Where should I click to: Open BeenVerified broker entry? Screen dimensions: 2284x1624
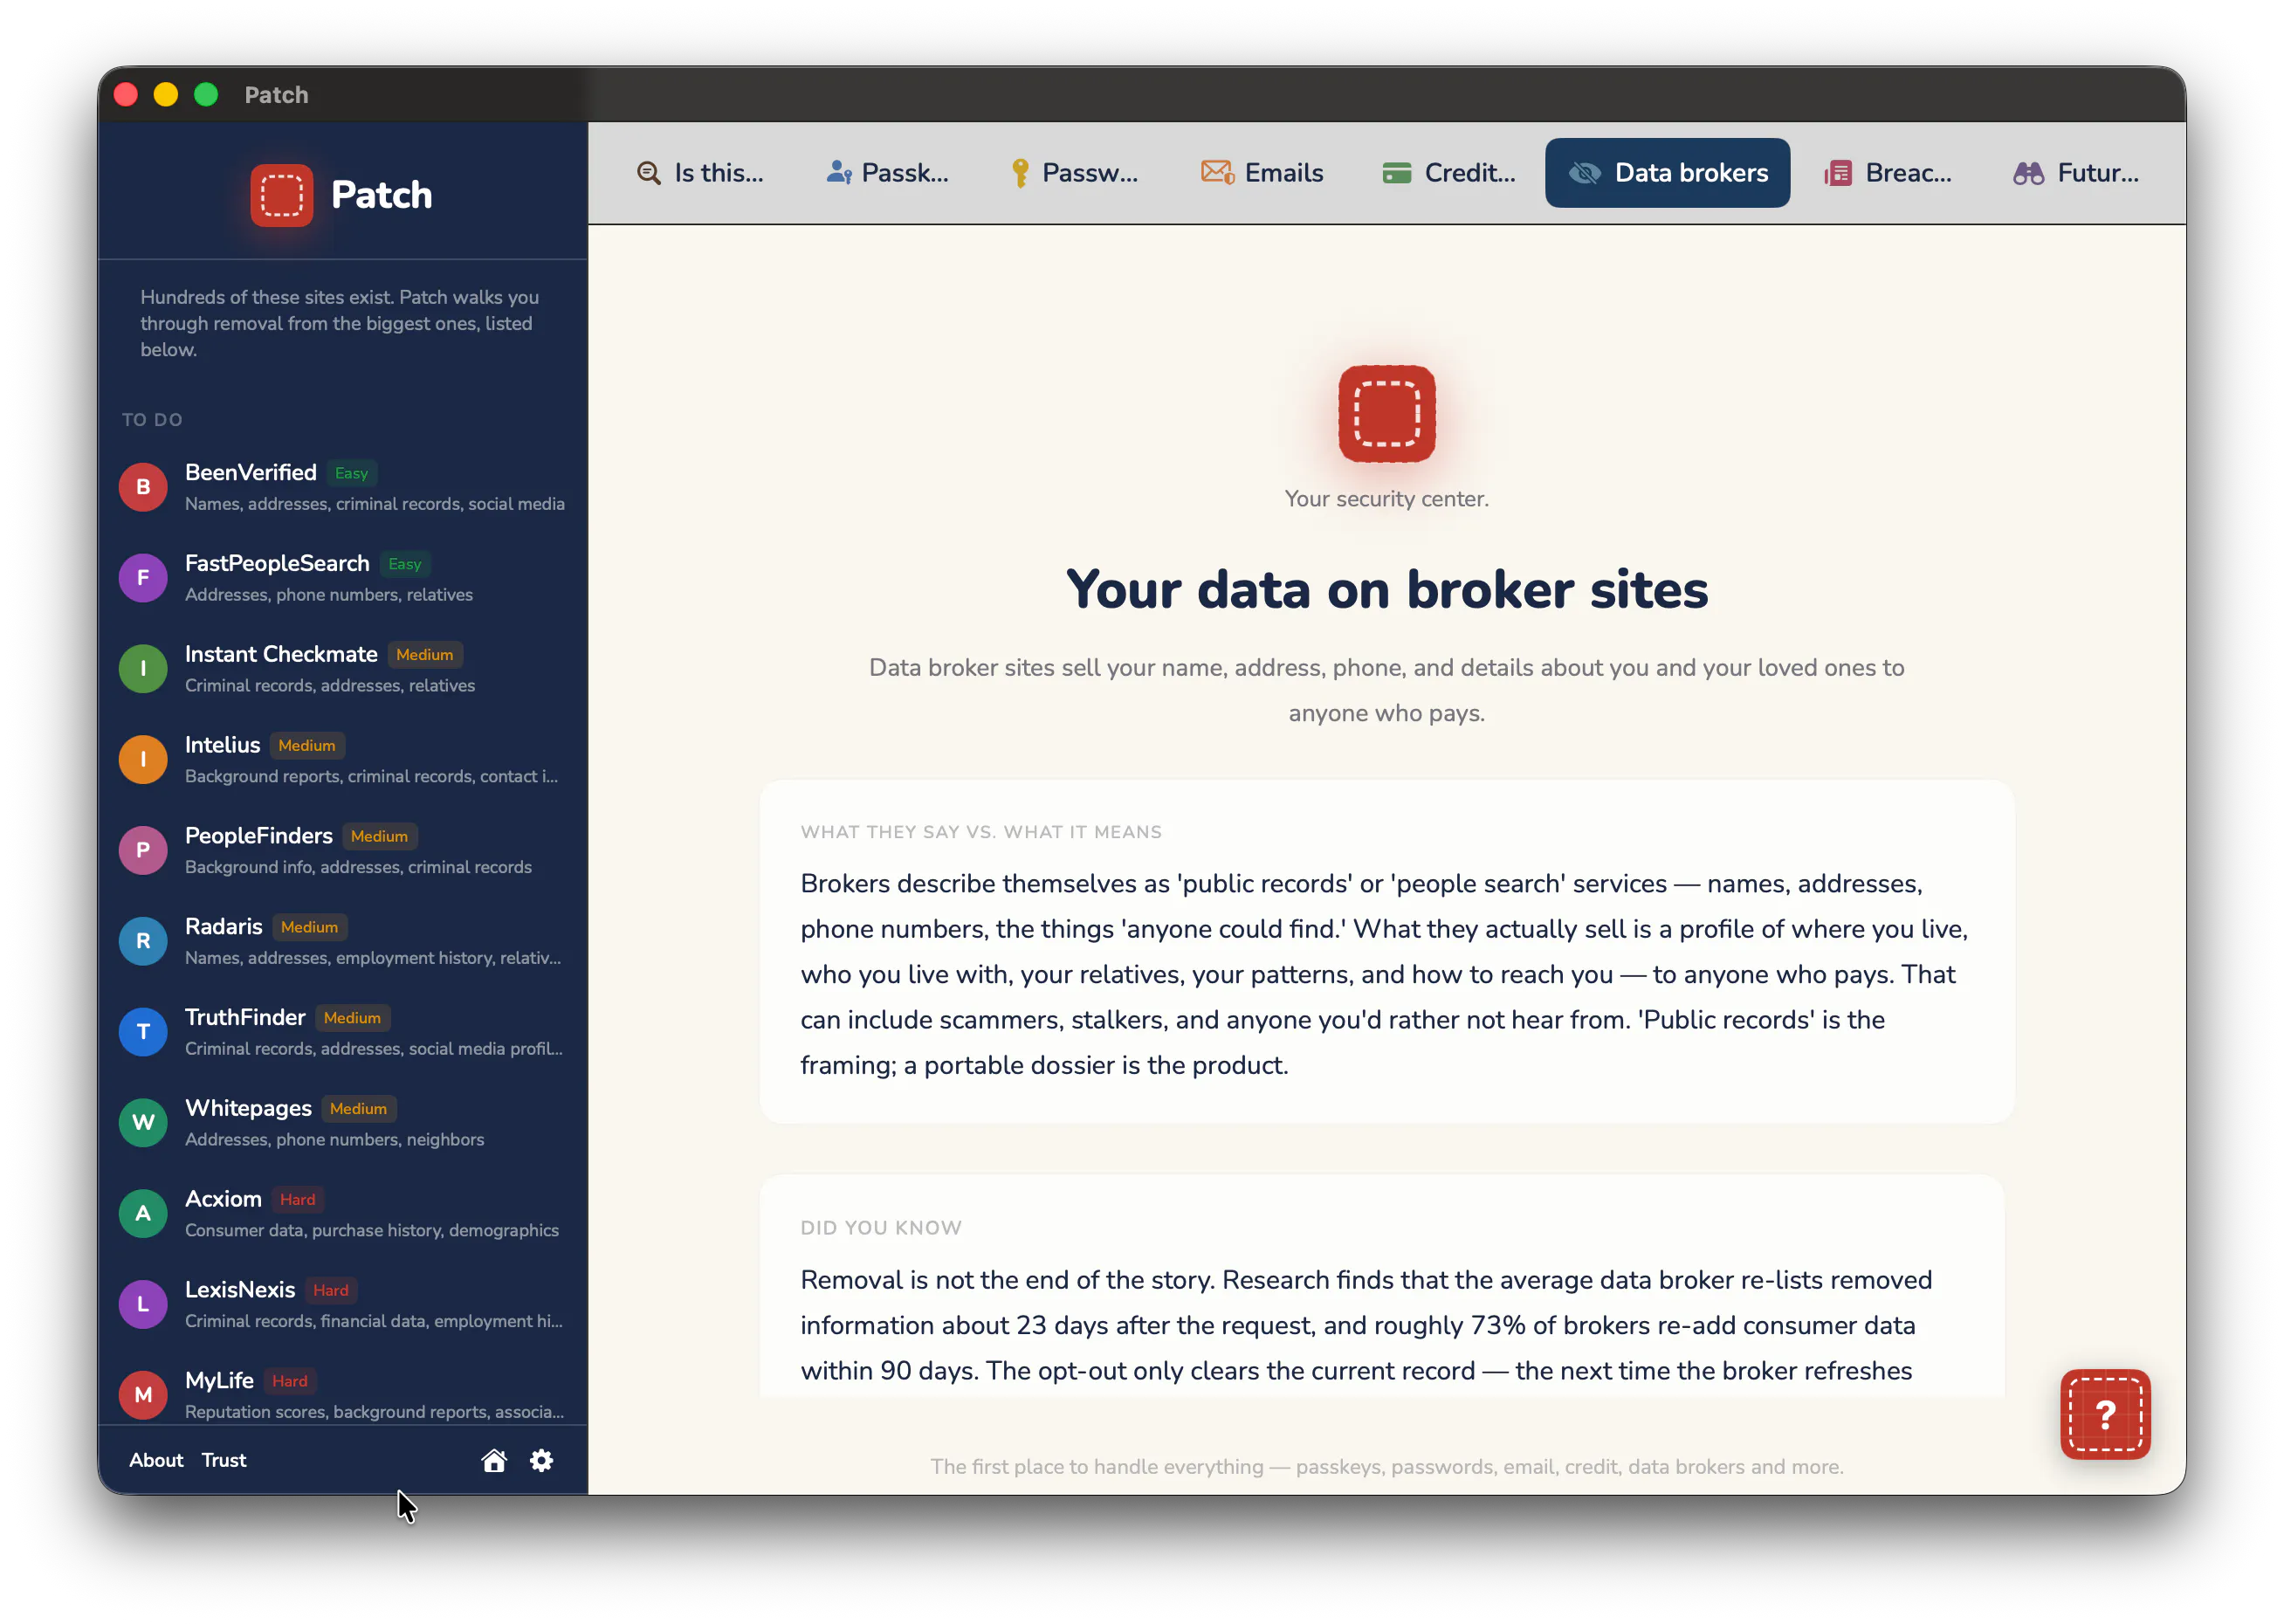[343, 487]
